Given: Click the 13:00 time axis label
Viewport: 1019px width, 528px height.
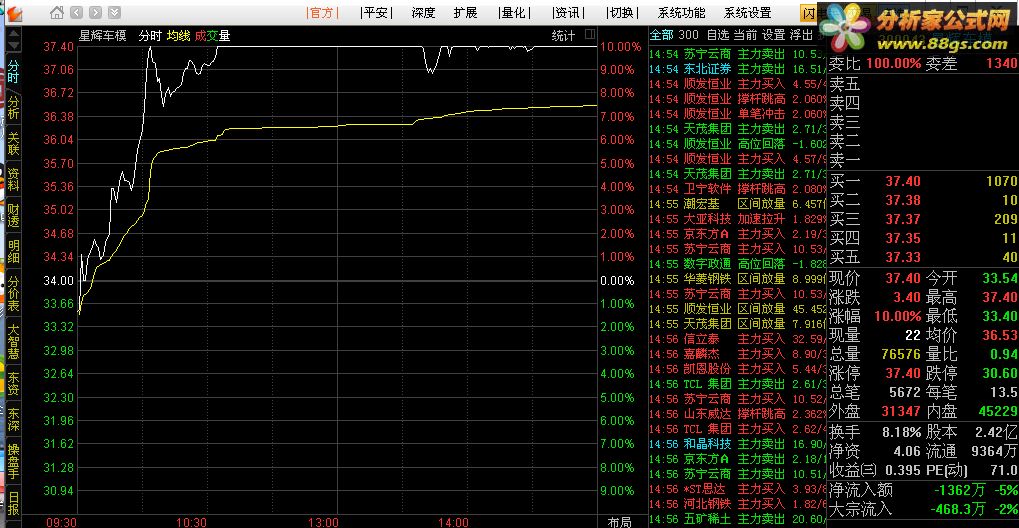Looking at the screenshot, I should click(x=324, y=522).
